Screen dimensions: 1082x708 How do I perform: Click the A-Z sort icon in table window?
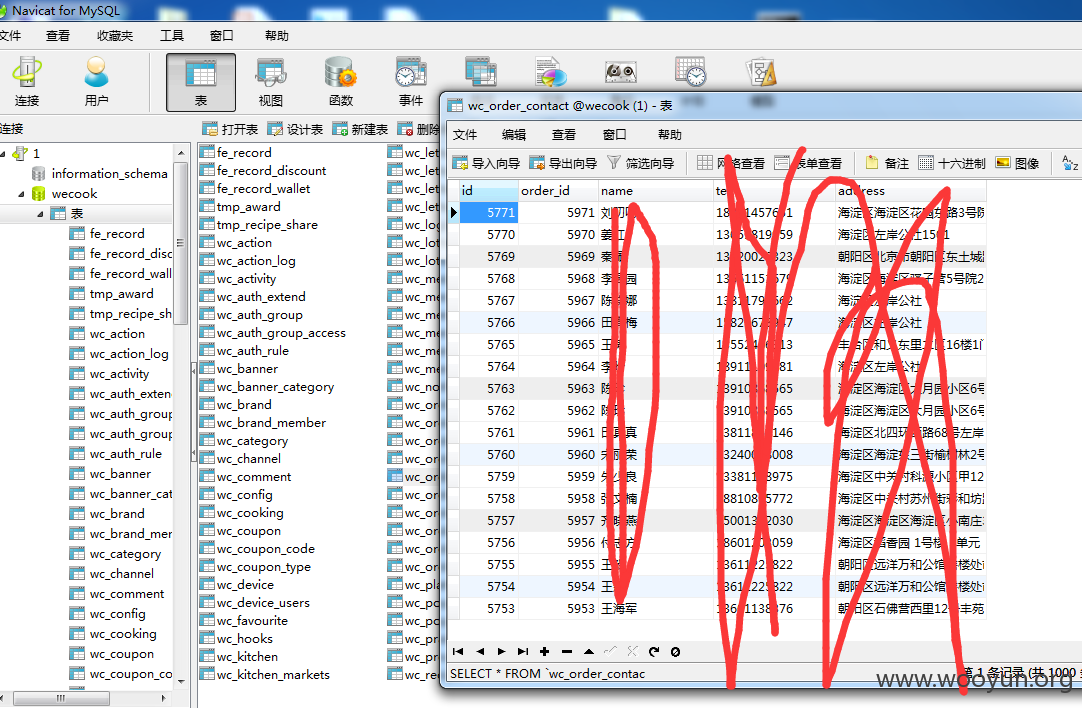(1070, 163)
